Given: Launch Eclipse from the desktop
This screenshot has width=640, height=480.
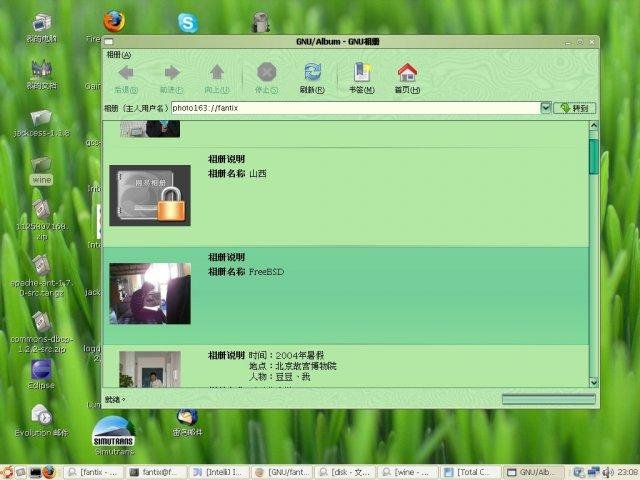Looking at the screenshot, I should coord(41,370).
